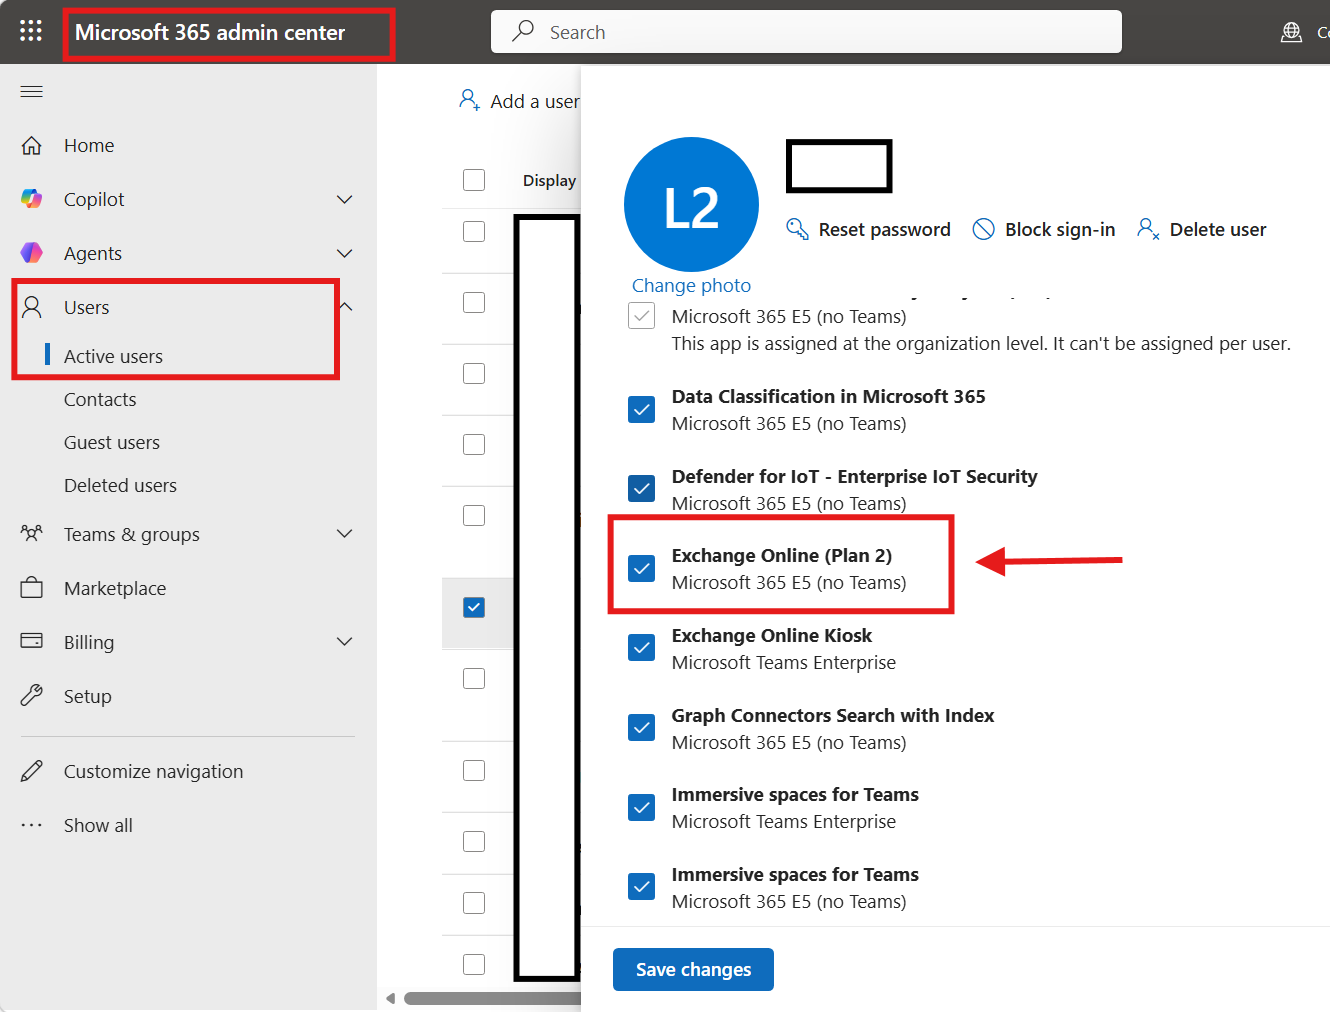Image resolution: width=1330 pixels, height=1012 pixels.
Task: Open Deleted users list
Action: [120, 485]
